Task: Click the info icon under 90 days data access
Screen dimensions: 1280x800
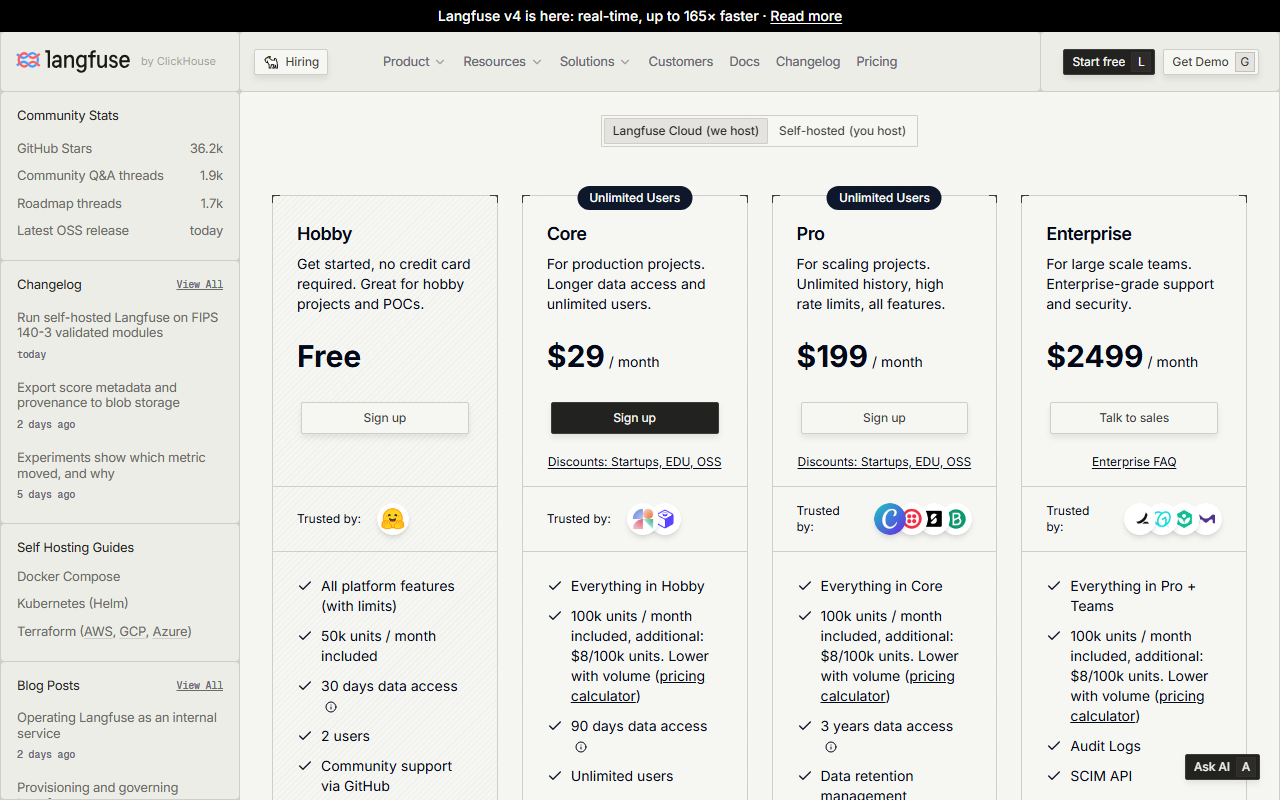Action: click(581, 747)
